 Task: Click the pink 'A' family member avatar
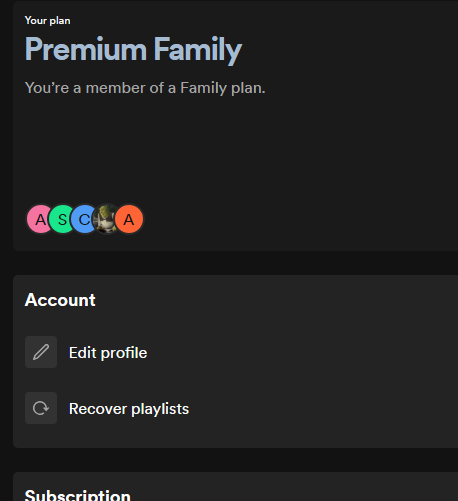pos(38,219)
